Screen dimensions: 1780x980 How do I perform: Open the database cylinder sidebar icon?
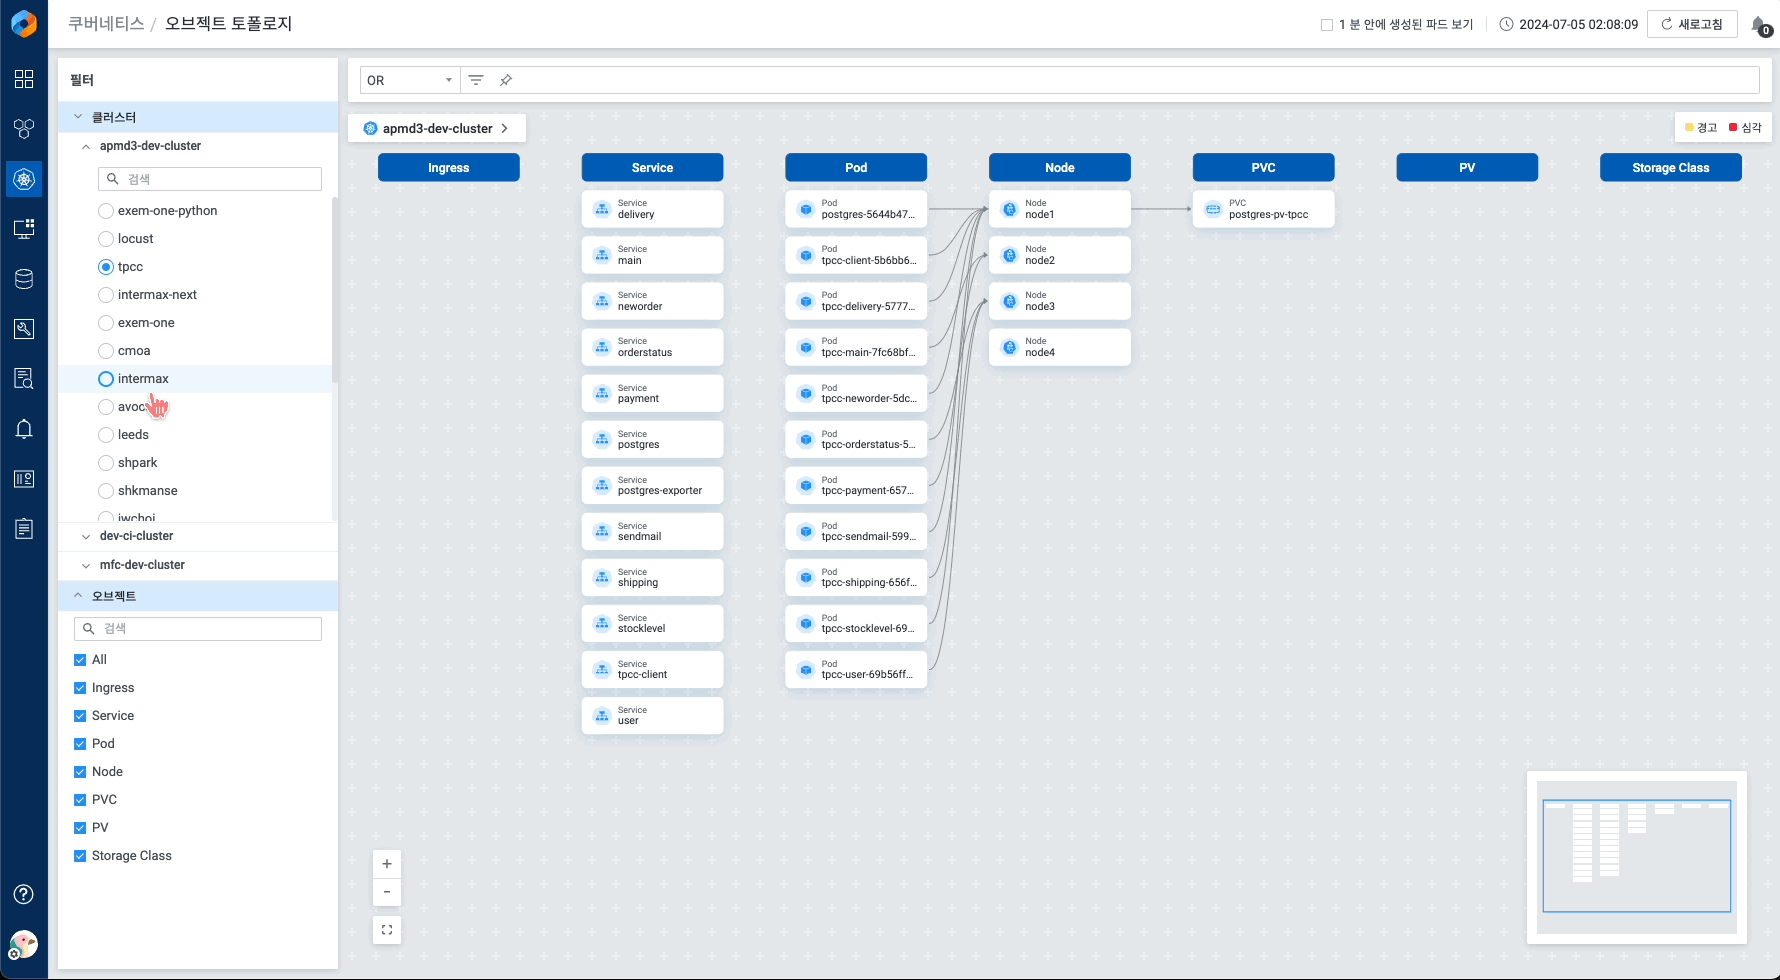click(24, 279)
